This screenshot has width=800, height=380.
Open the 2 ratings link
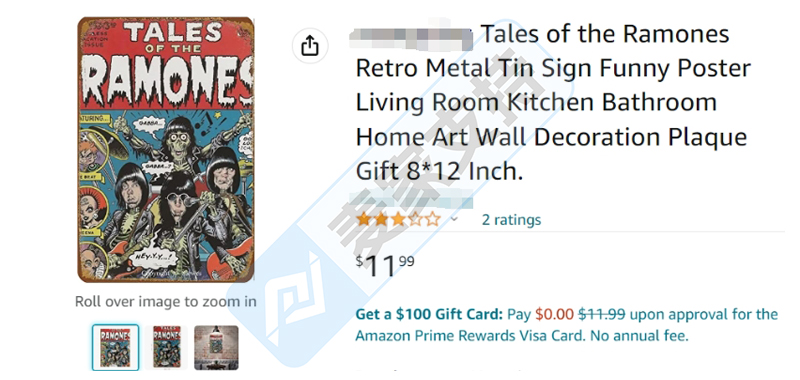(511, 220)
